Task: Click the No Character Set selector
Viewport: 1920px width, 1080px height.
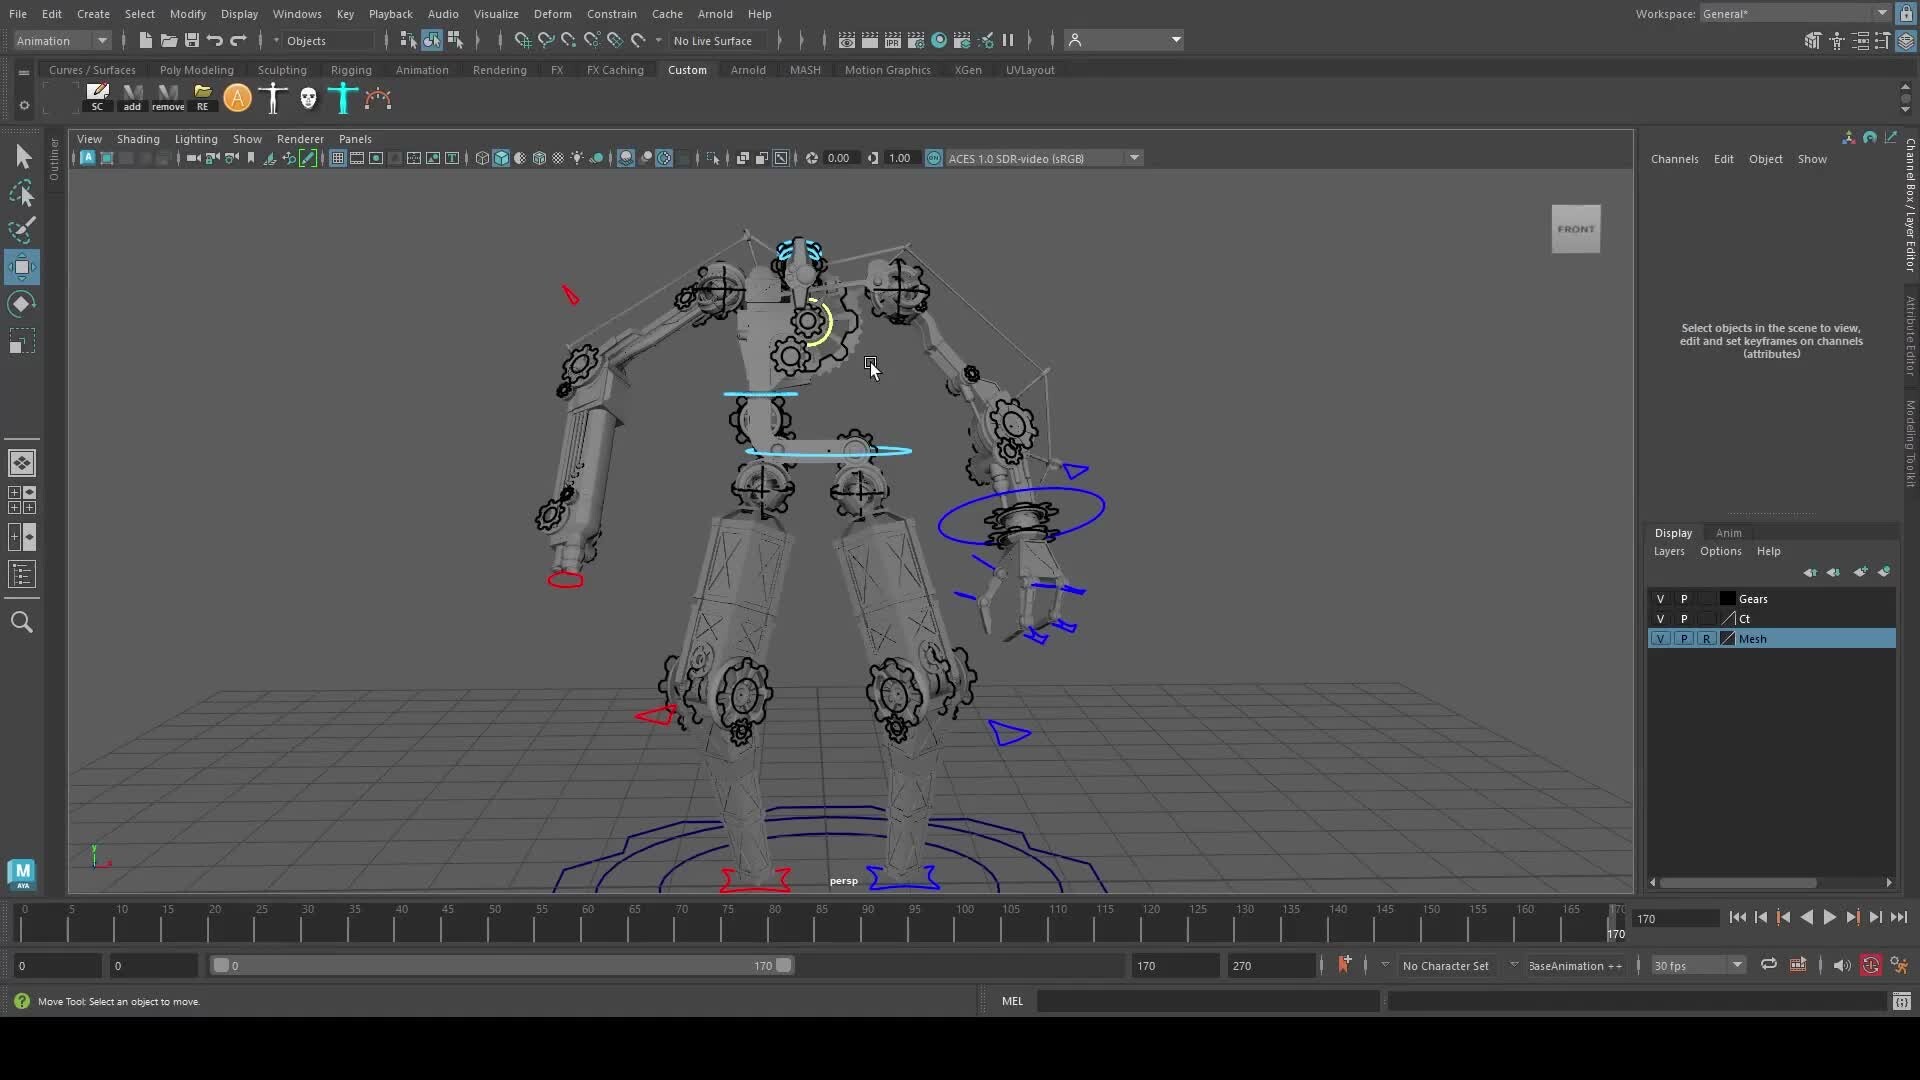Action: (1447, 965)
